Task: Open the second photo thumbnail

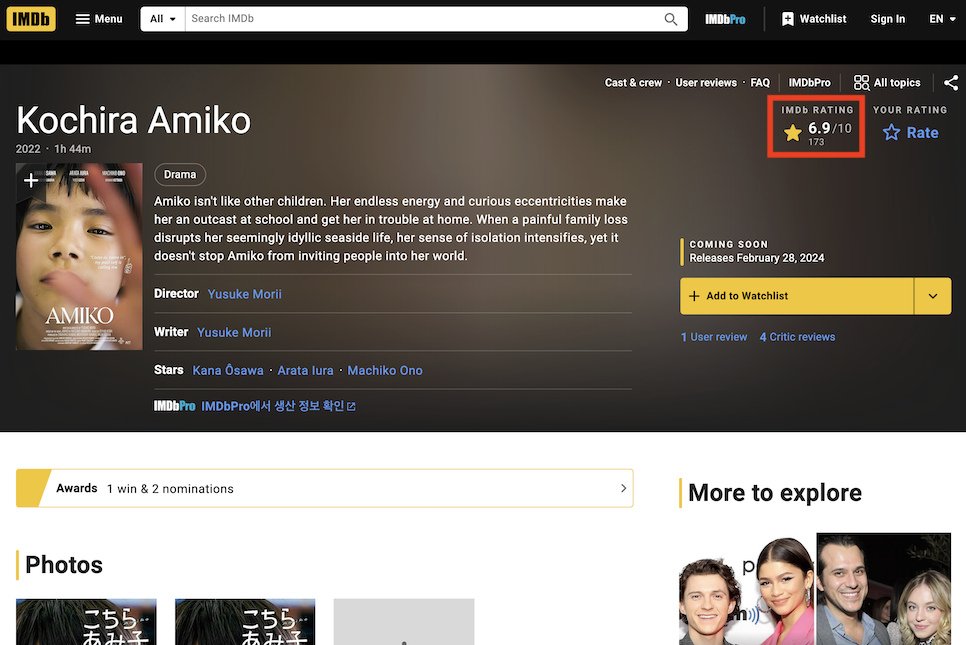Action: point(245,622)
